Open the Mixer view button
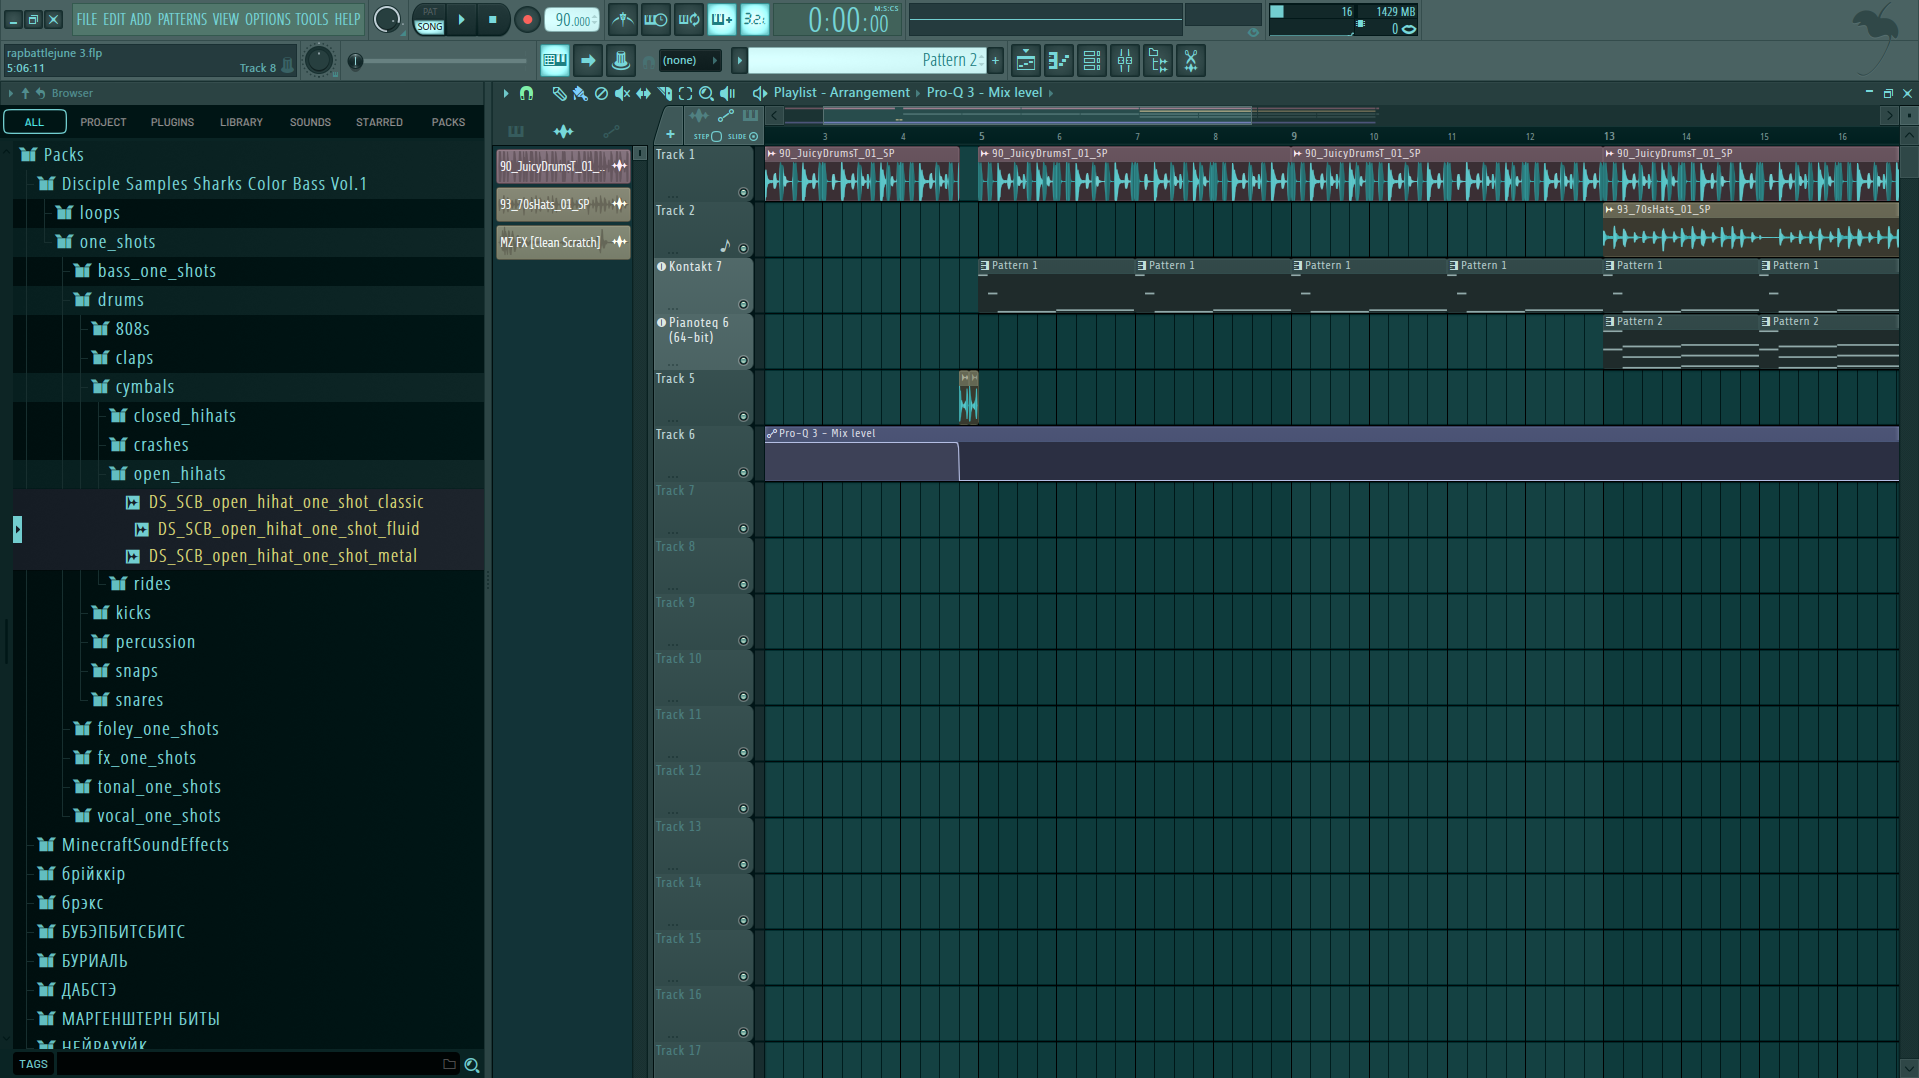 pos(1125,61)
